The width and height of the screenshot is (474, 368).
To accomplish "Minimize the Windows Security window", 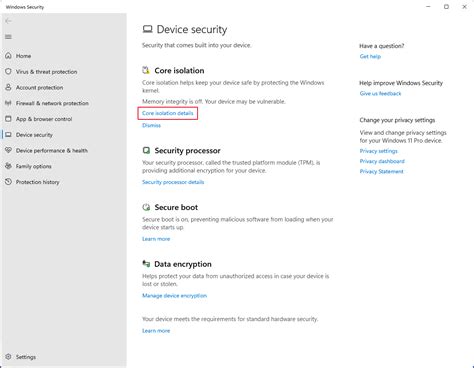I will 428,7.
